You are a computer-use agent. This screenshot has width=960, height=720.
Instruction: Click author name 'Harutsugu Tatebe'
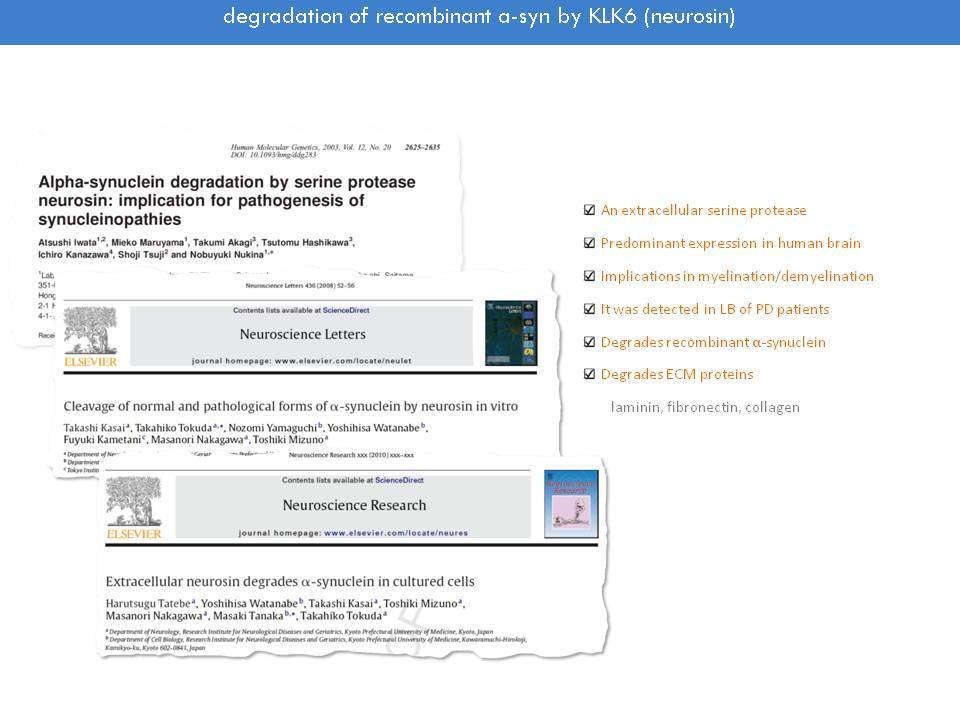coord(148,604)
